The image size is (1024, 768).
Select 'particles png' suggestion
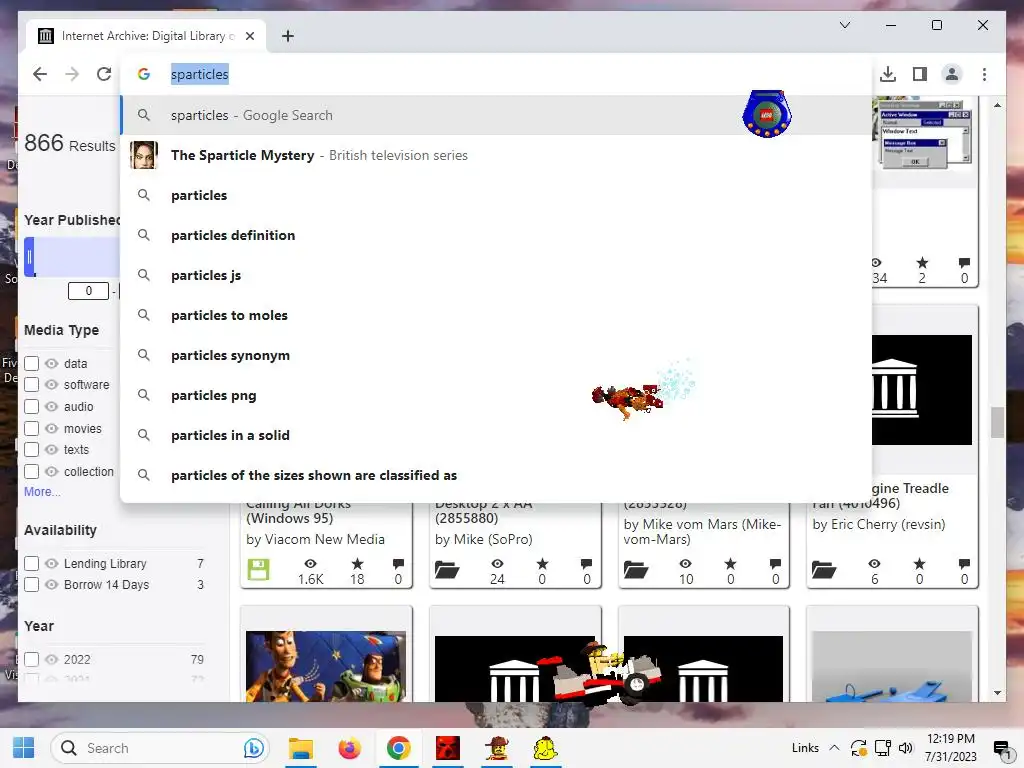click(496, 395)
